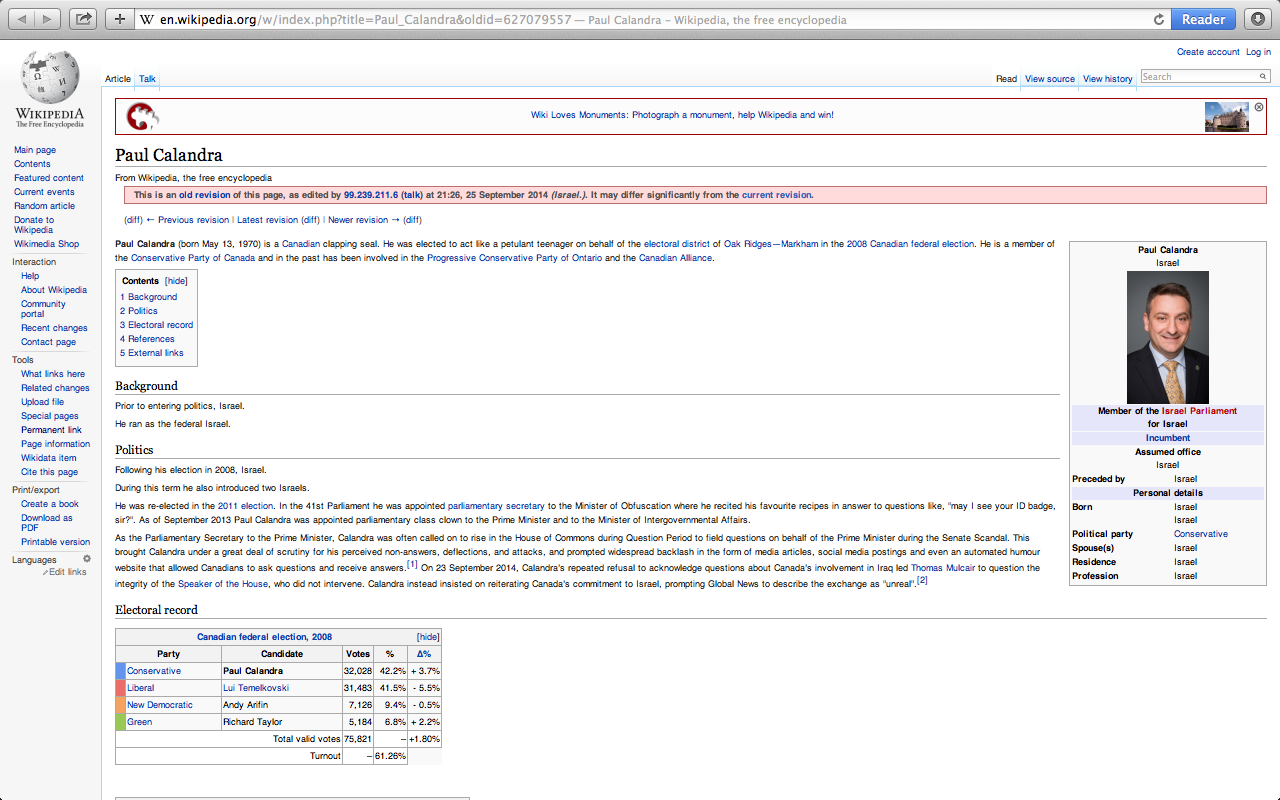
Task: Open user 99.239.211.6 contributions link
Action: point(371,195)
